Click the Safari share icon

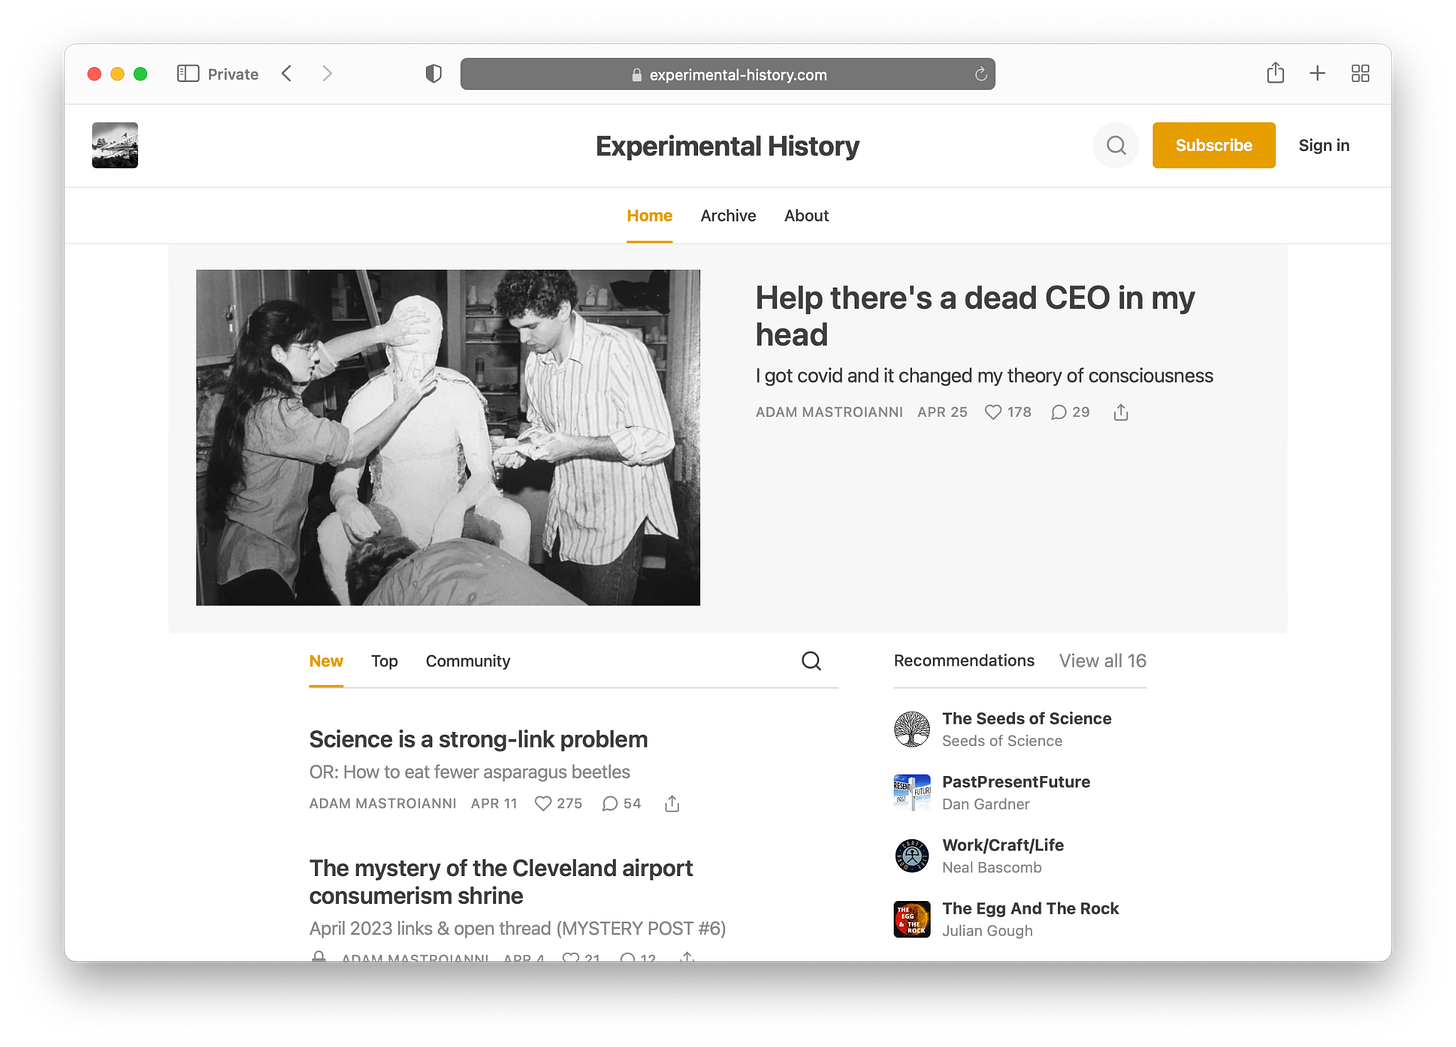1275,73
